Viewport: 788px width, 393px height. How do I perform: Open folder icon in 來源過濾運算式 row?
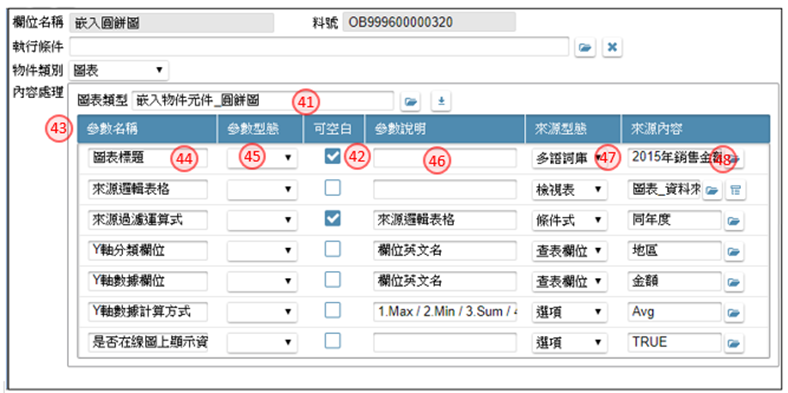734,220
